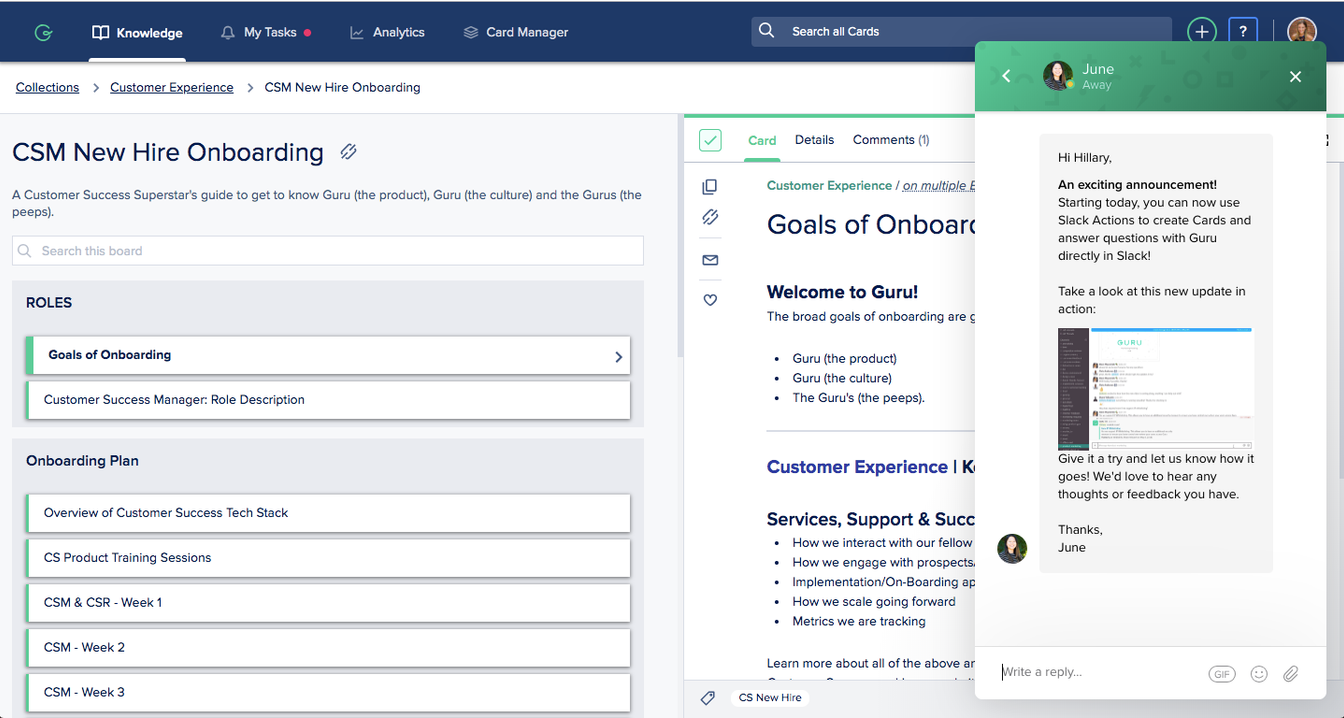
Task: Close the June chat panel
Action: [x=1295, y=76]
